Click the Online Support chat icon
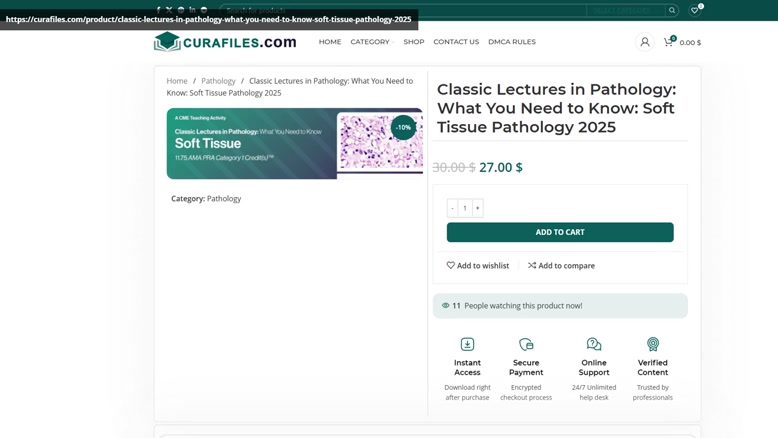Image resolution: width=778 pixels, height=438 pixels. click(594, 344)
